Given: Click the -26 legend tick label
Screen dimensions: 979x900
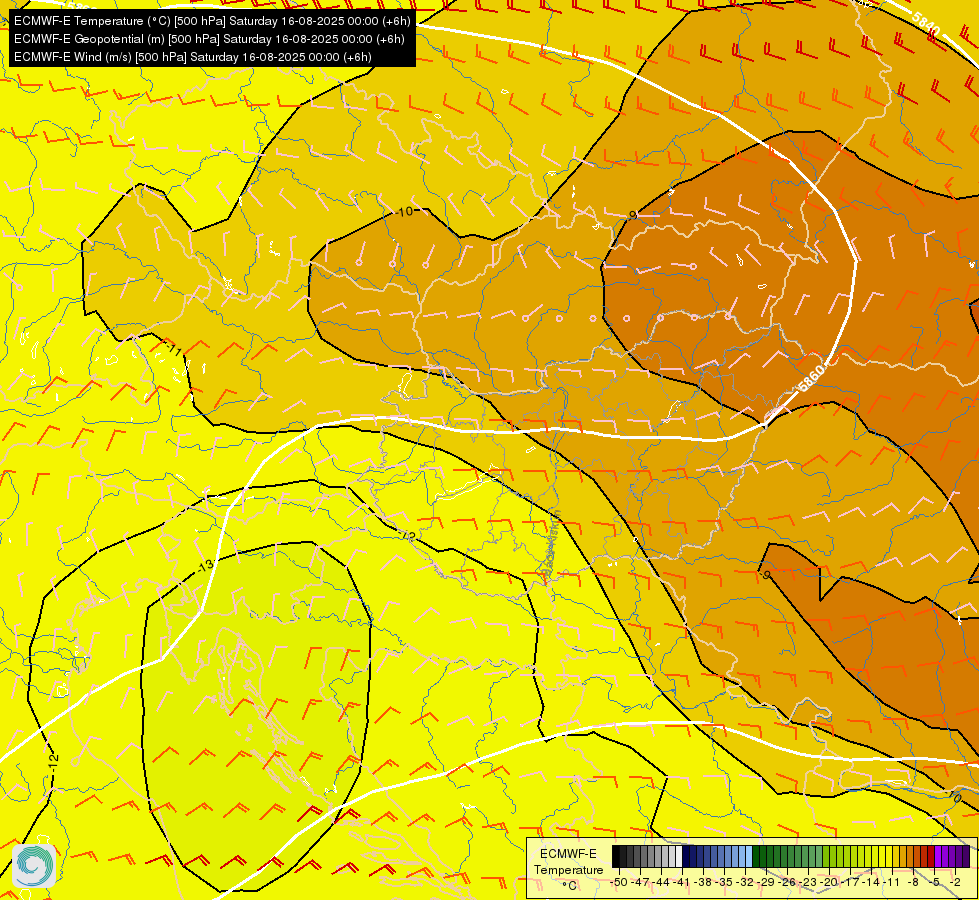Looking at the screenshot, I should tap(787, 882).
